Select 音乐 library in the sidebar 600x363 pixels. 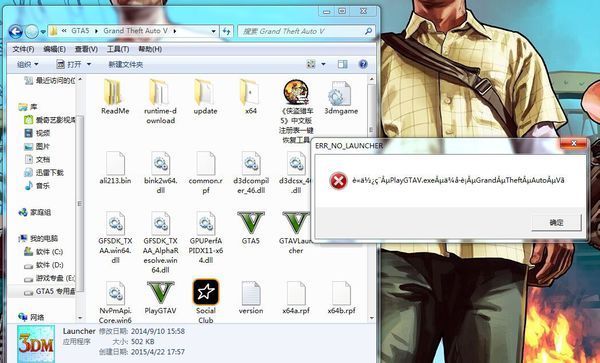38,186
